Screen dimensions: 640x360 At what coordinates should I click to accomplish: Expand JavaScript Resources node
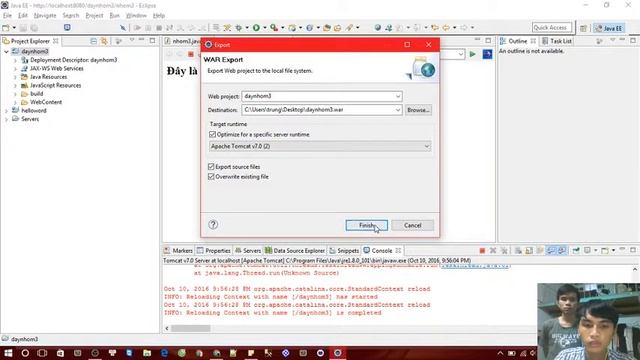pyautogui.click(x=15, y=85)
